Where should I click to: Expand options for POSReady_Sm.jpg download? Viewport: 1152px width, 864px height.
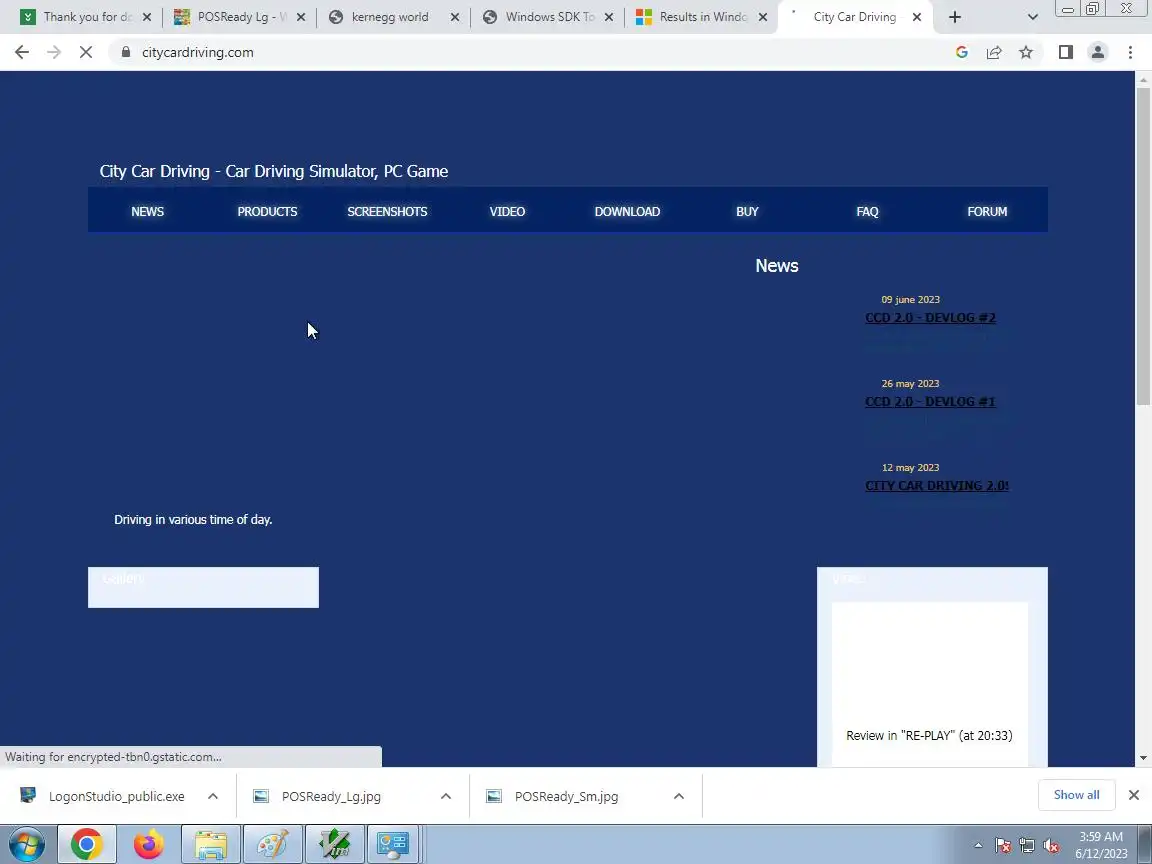coord(679,796)
